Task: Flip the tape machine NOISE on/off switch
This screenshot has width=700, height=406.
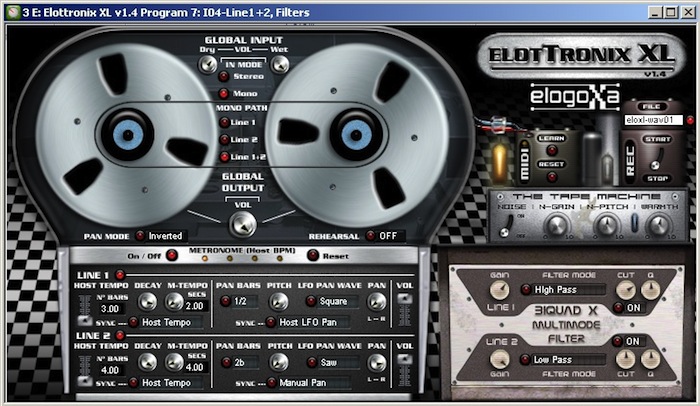Action: pos(506,226)
